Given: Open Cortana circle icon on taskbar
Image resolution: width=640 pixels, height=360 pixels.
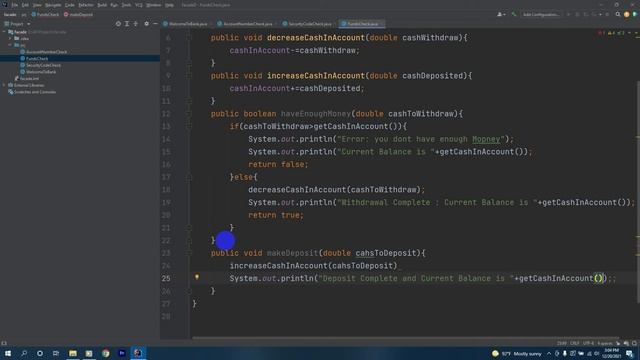Looking at the screenshot, I should pos(40,353).
